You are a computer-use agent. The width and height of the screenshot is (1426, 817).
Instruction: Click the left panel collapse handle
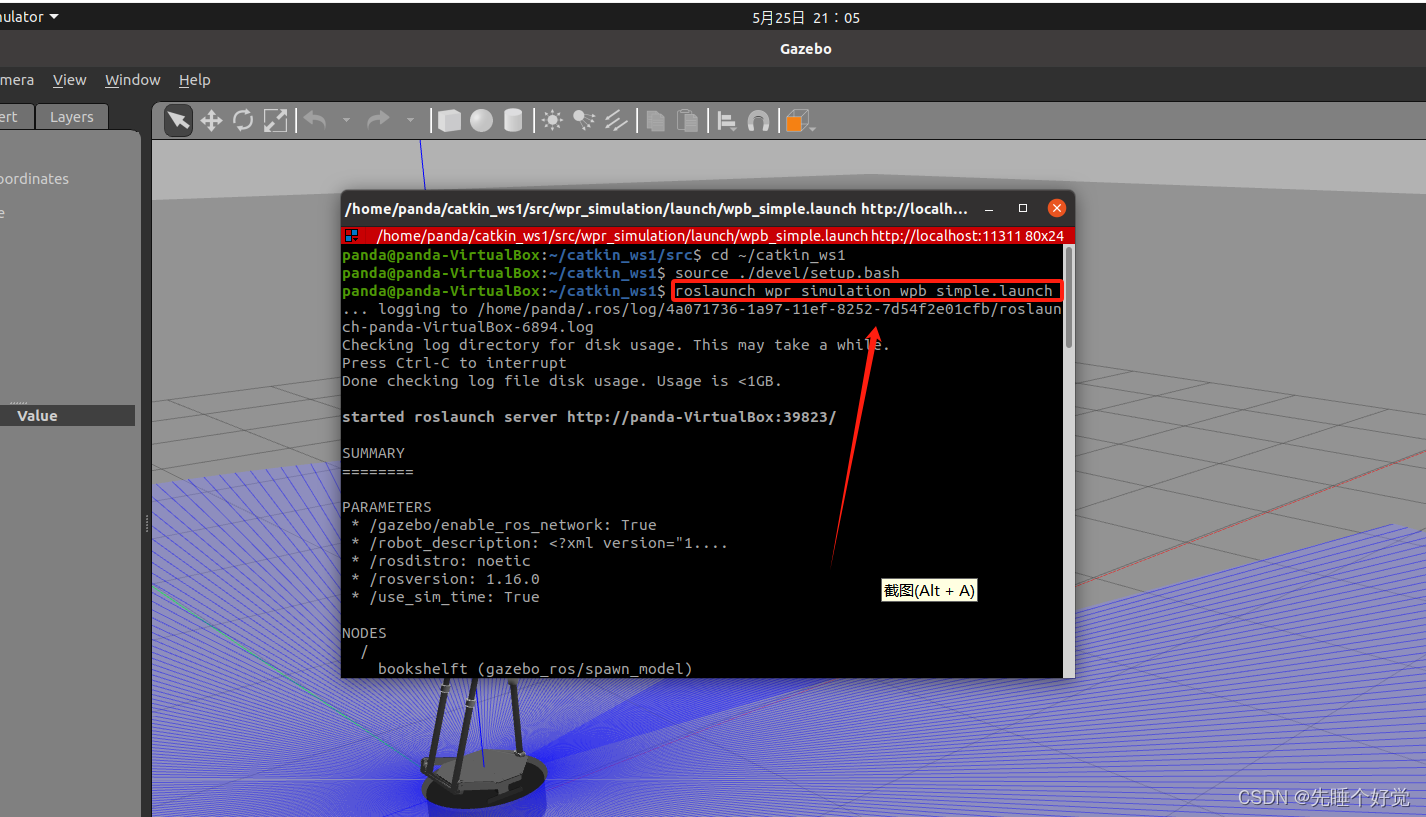click(147, 523)
